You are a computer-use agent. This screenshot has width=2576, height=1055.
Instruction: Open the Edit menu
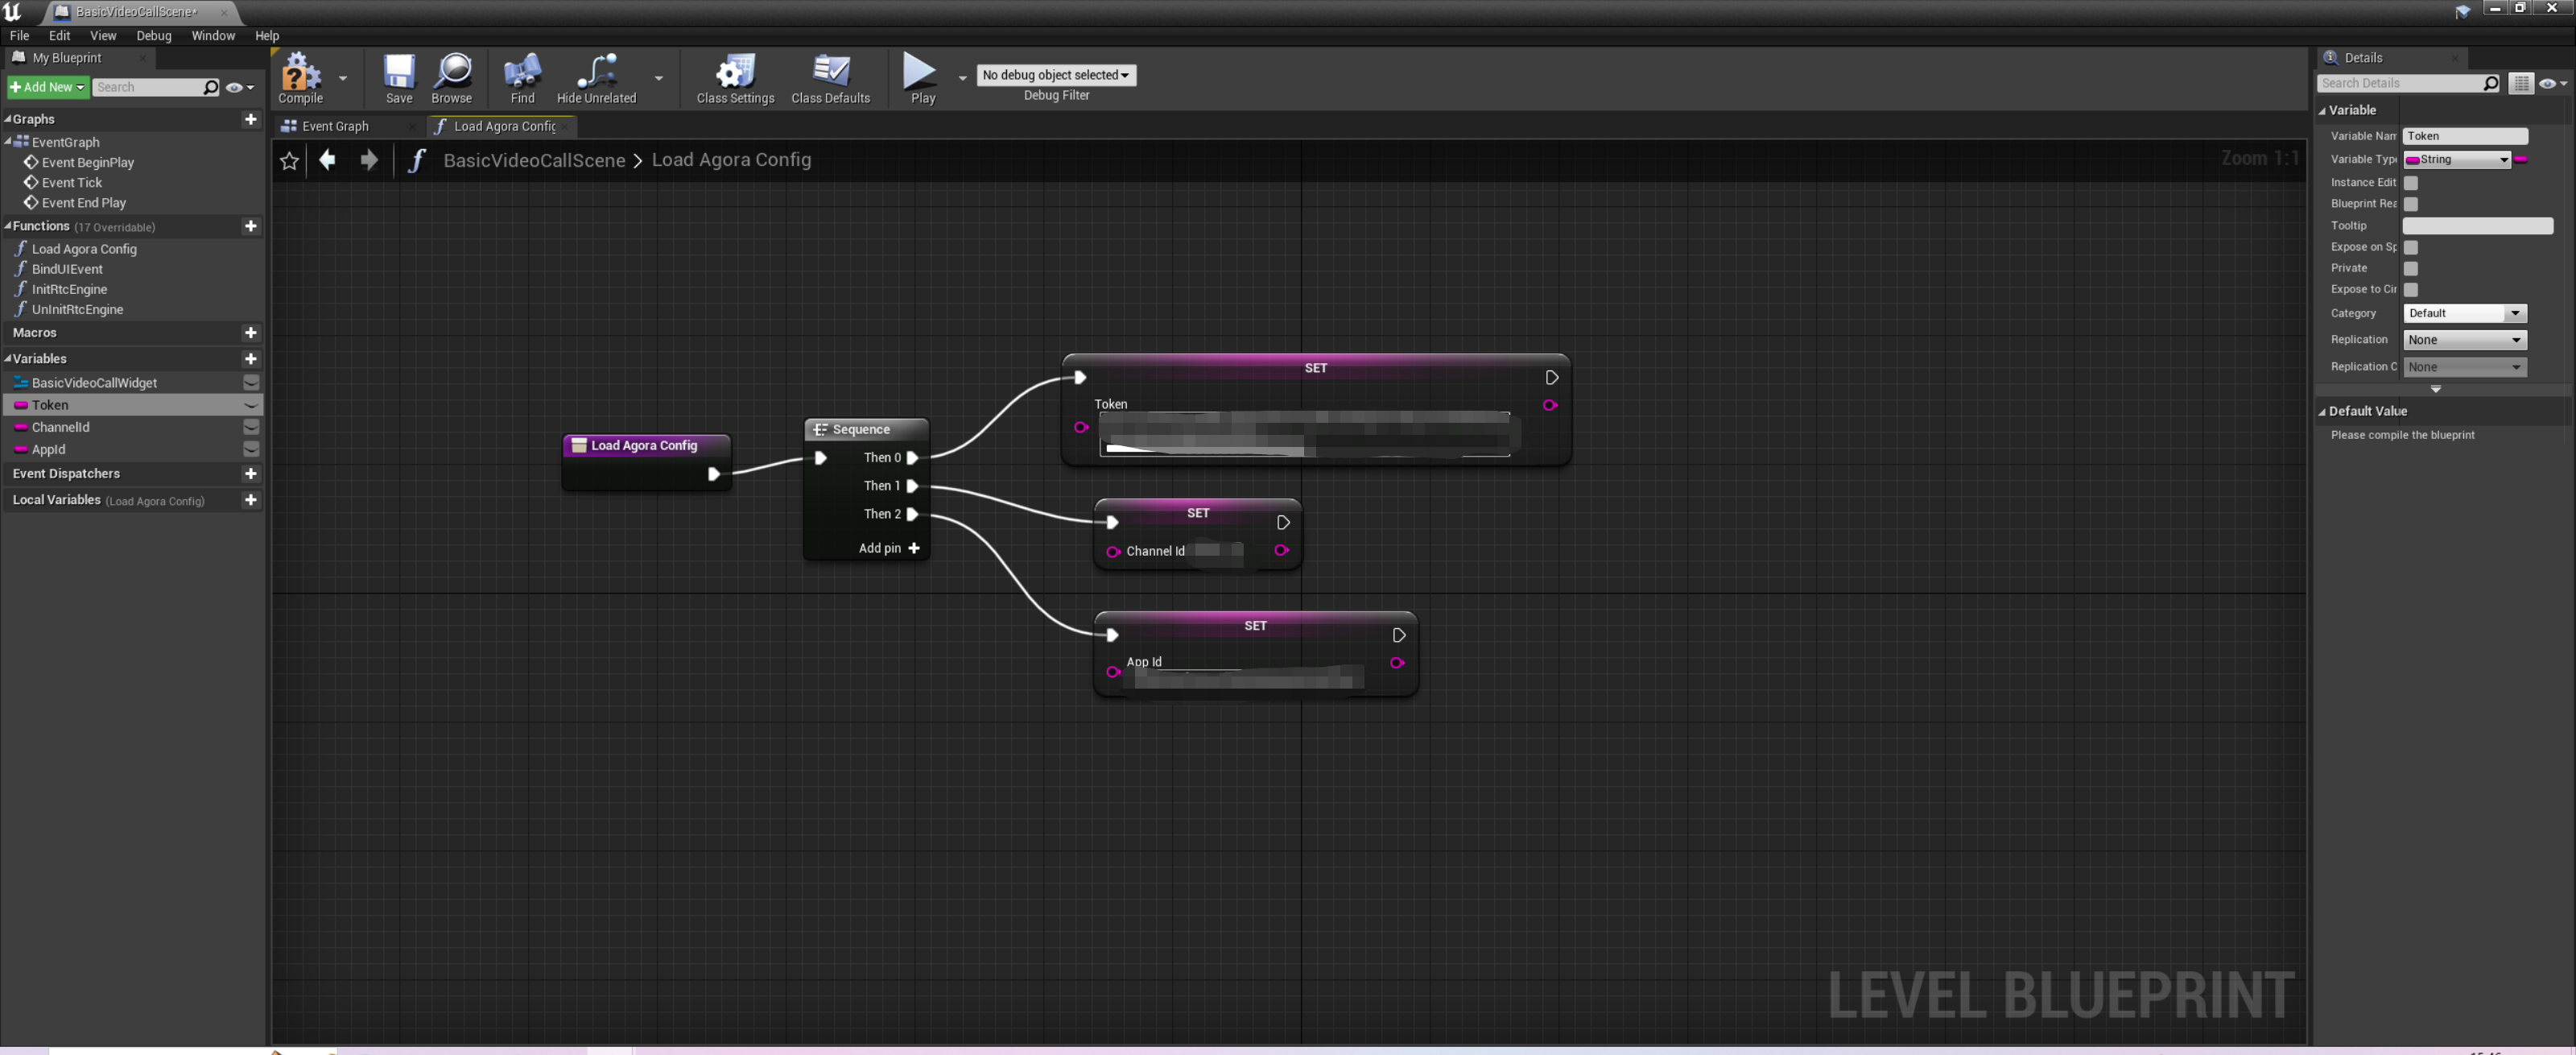59,35
